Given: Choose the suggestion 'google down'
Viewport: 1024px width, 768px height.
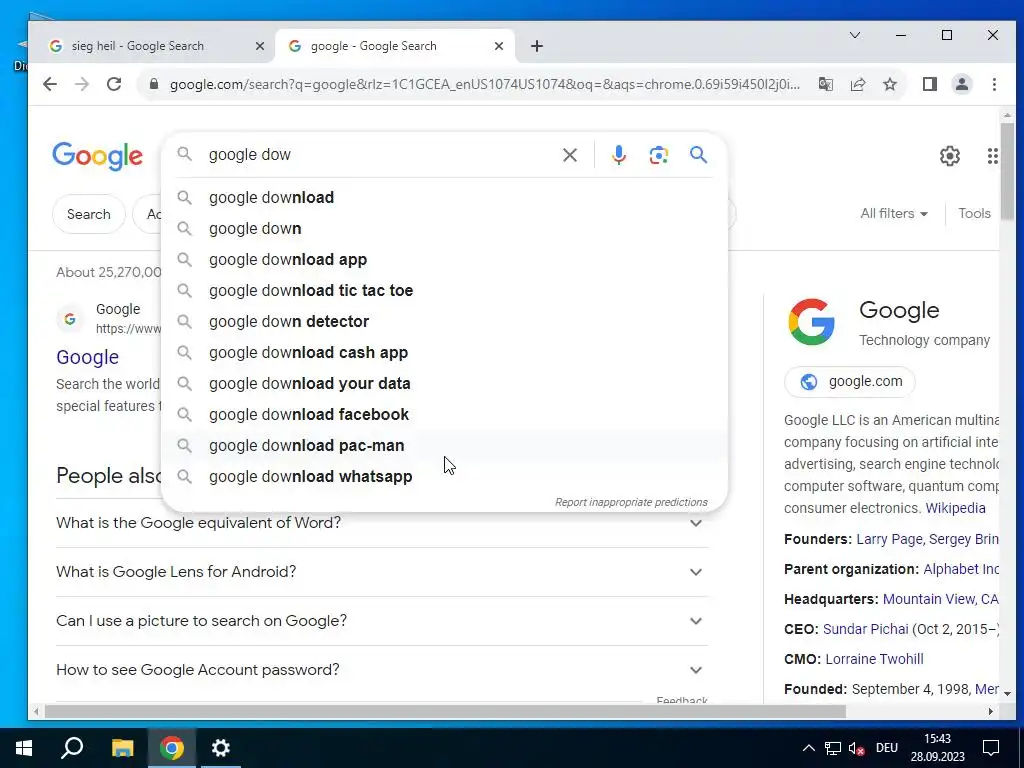Looking at the screenshot, I should 444,229.
